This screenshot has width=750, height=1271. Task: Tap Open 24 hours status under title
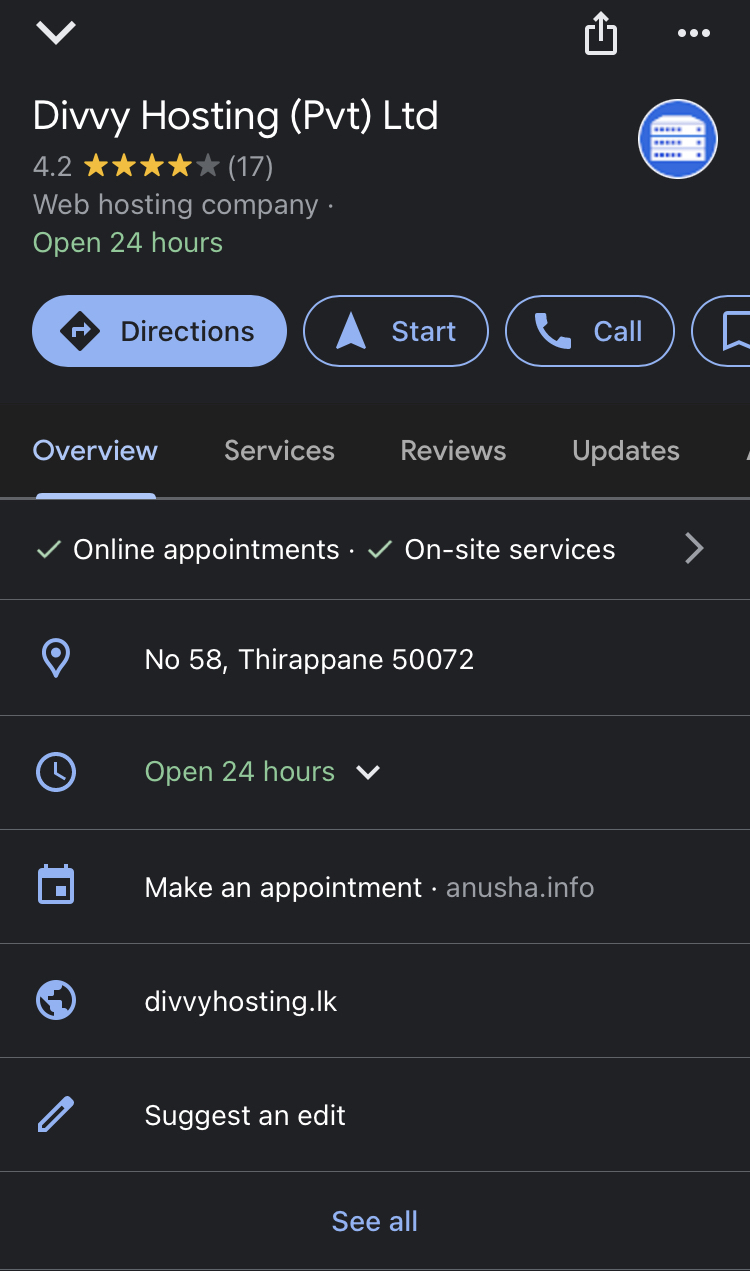click(x=128, y=243)
